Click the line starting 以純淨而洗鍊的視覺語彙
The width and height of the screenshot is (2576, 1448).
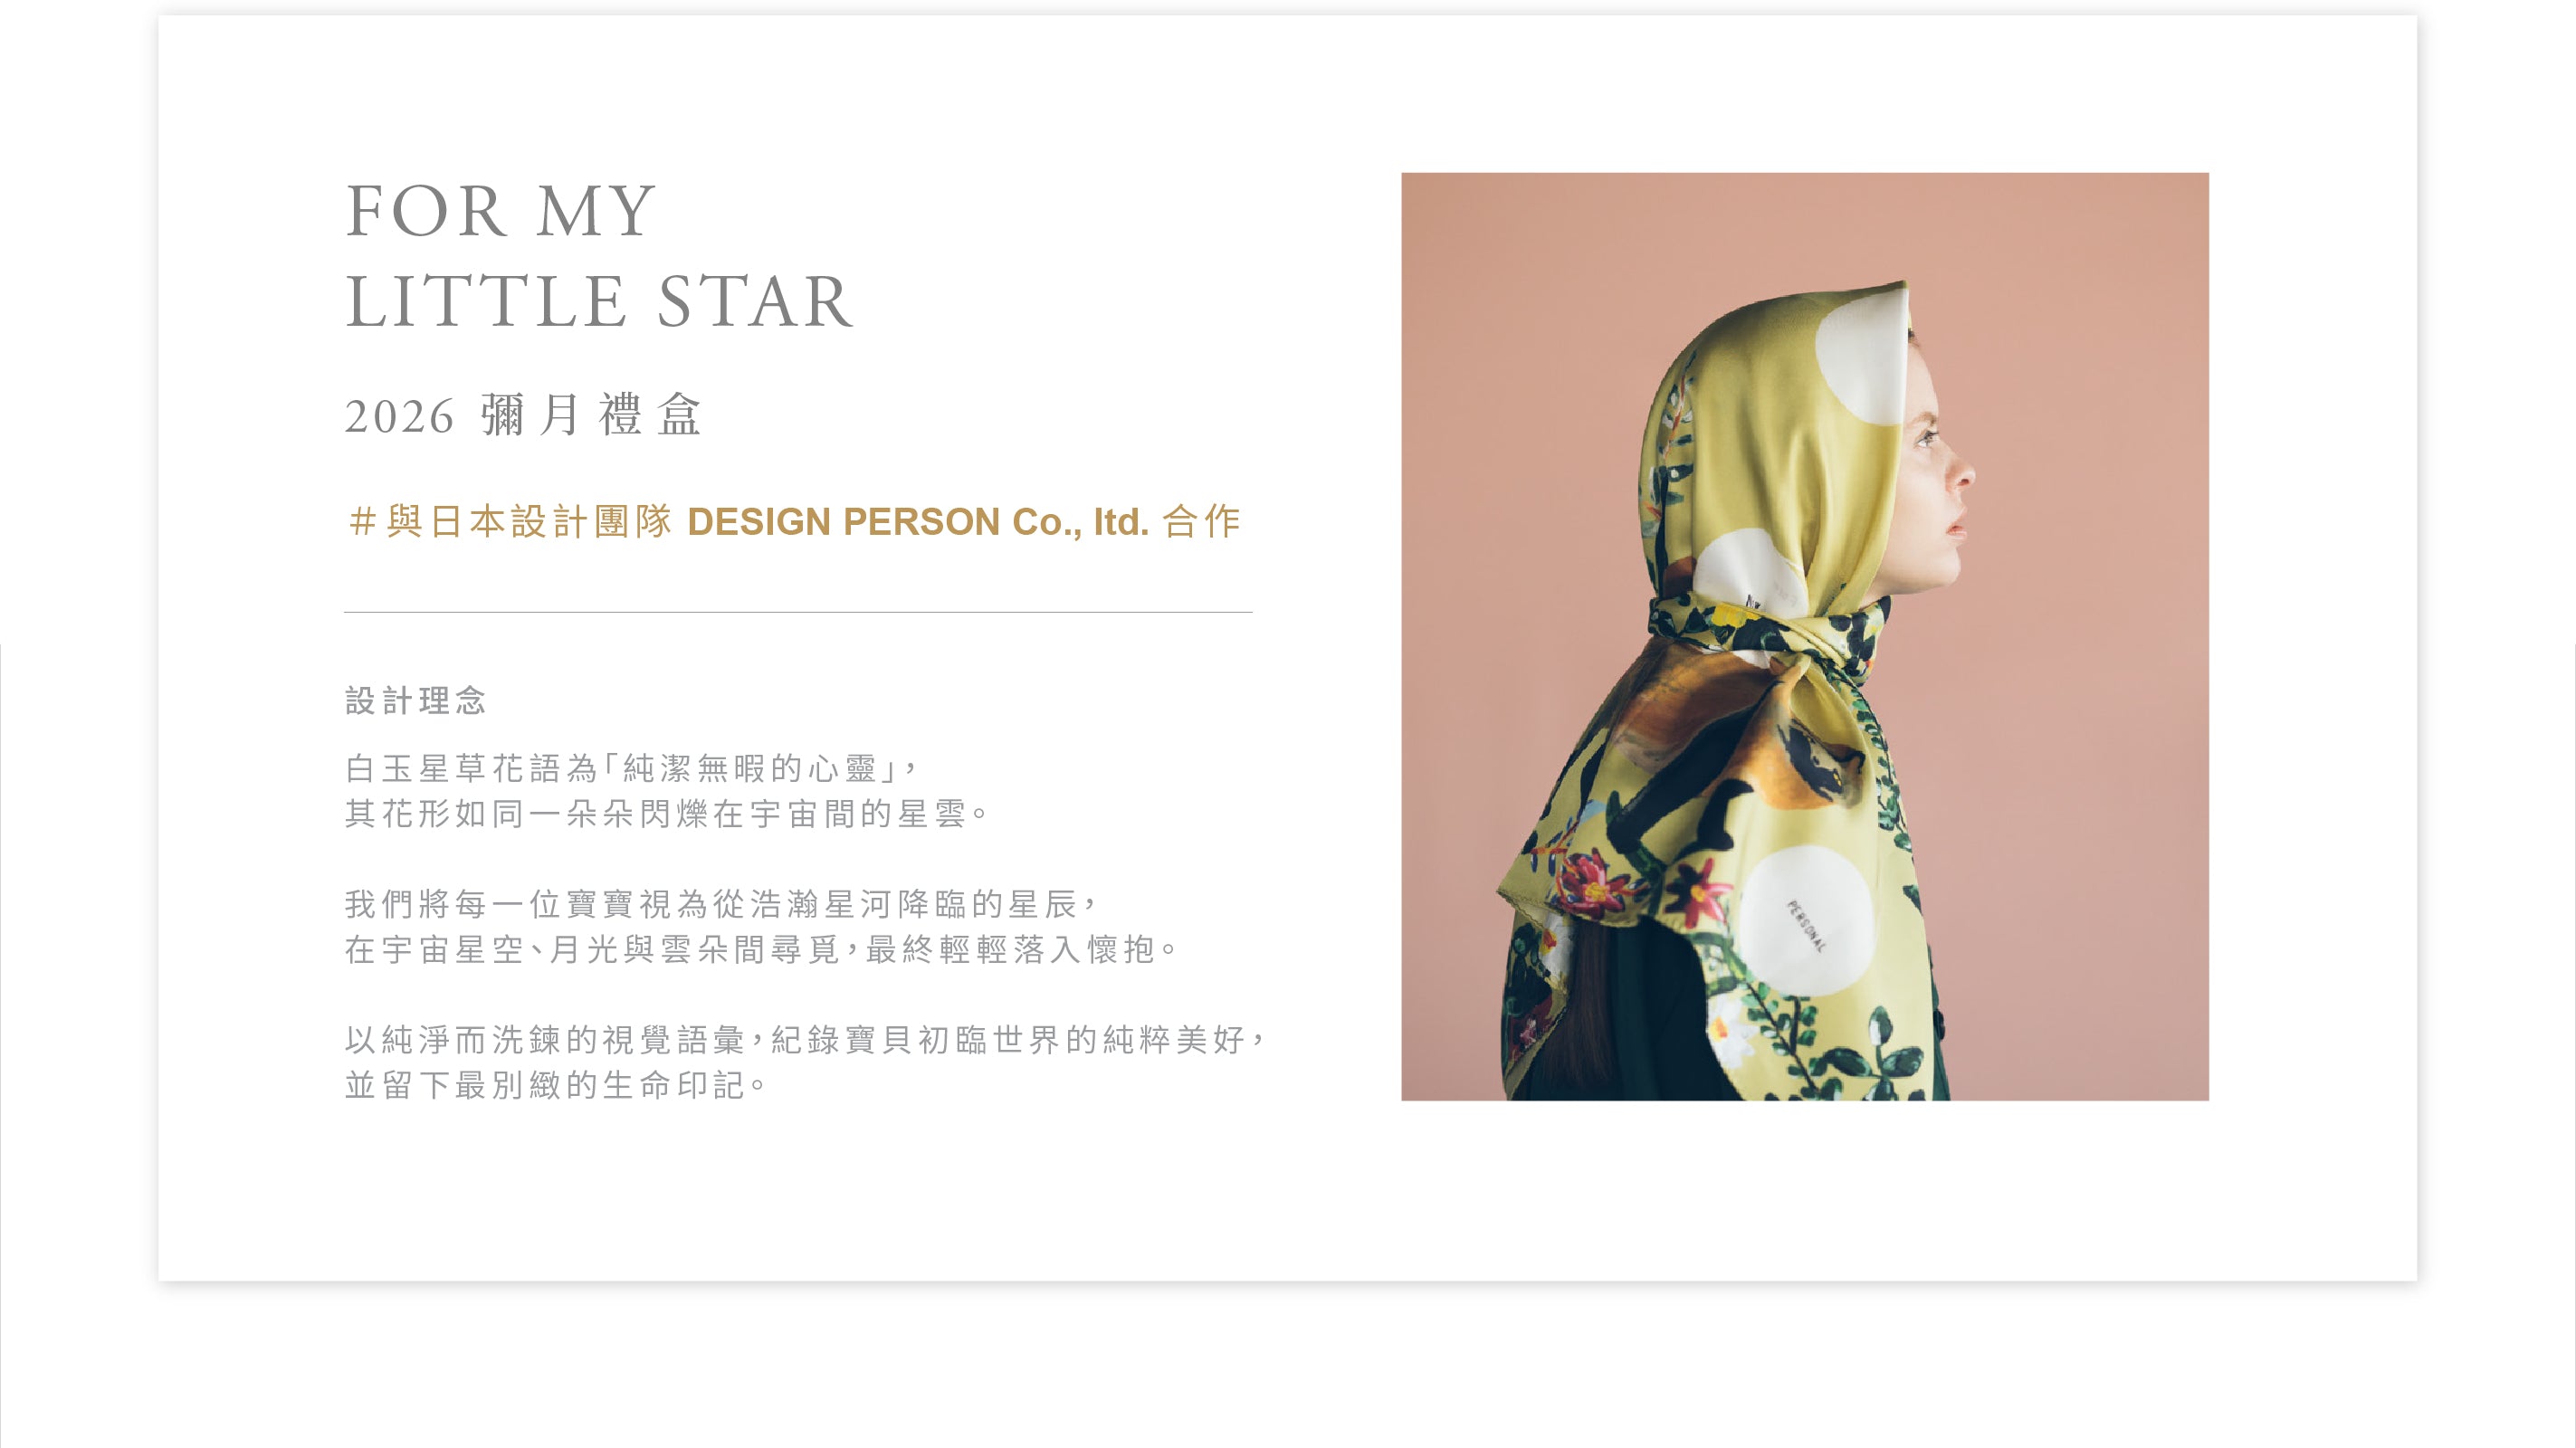(x=806, y=1040)
